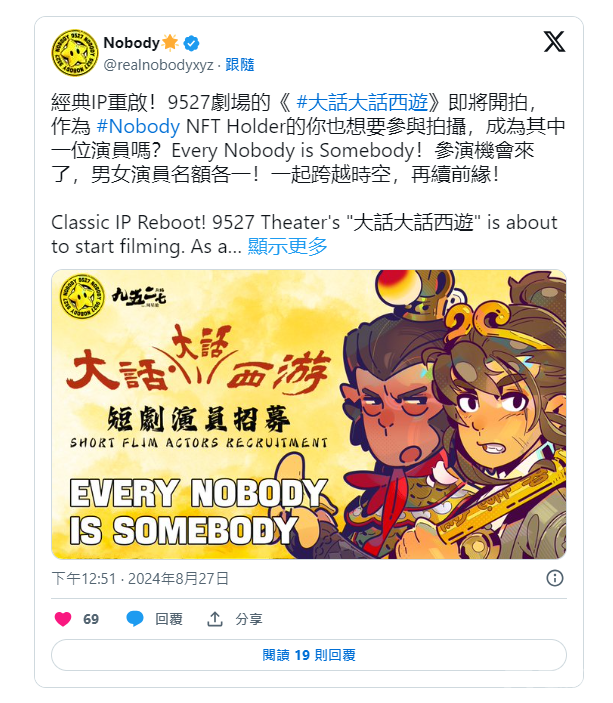Image resolution: width=613 pixels, height=703 pixels.
Task: Open the #Nobody hashtag link
Action: pos(138,126)
